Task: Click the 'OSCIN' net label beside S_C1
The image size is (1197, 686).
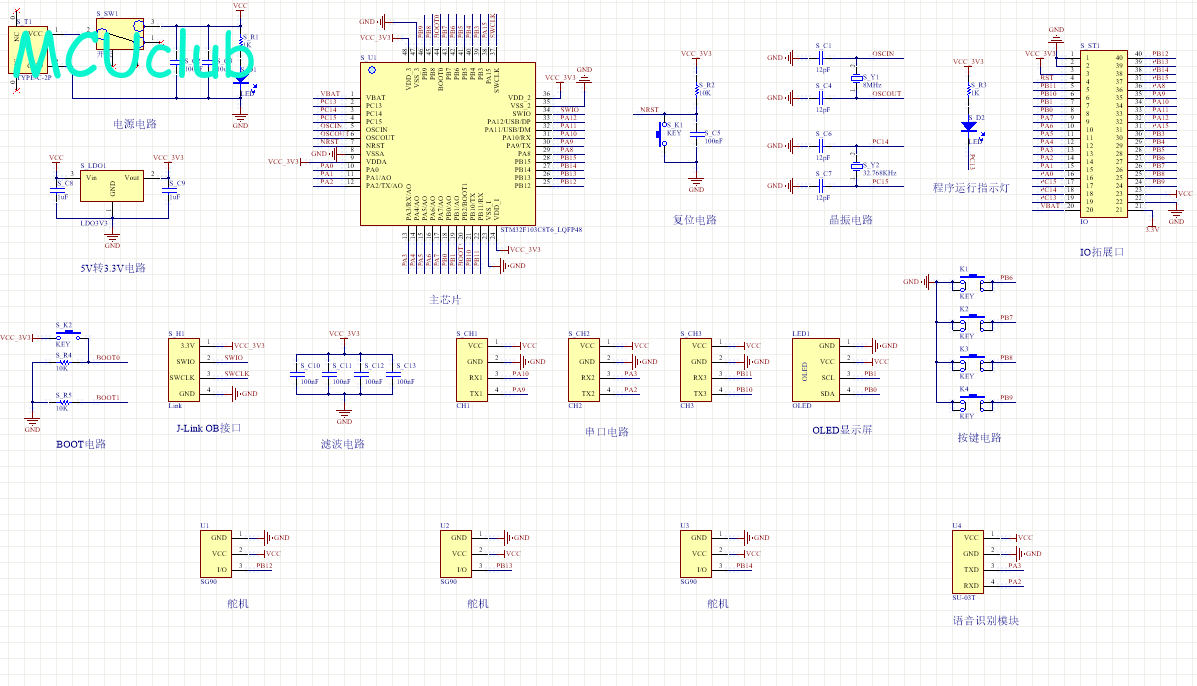Action: (882, 53)
